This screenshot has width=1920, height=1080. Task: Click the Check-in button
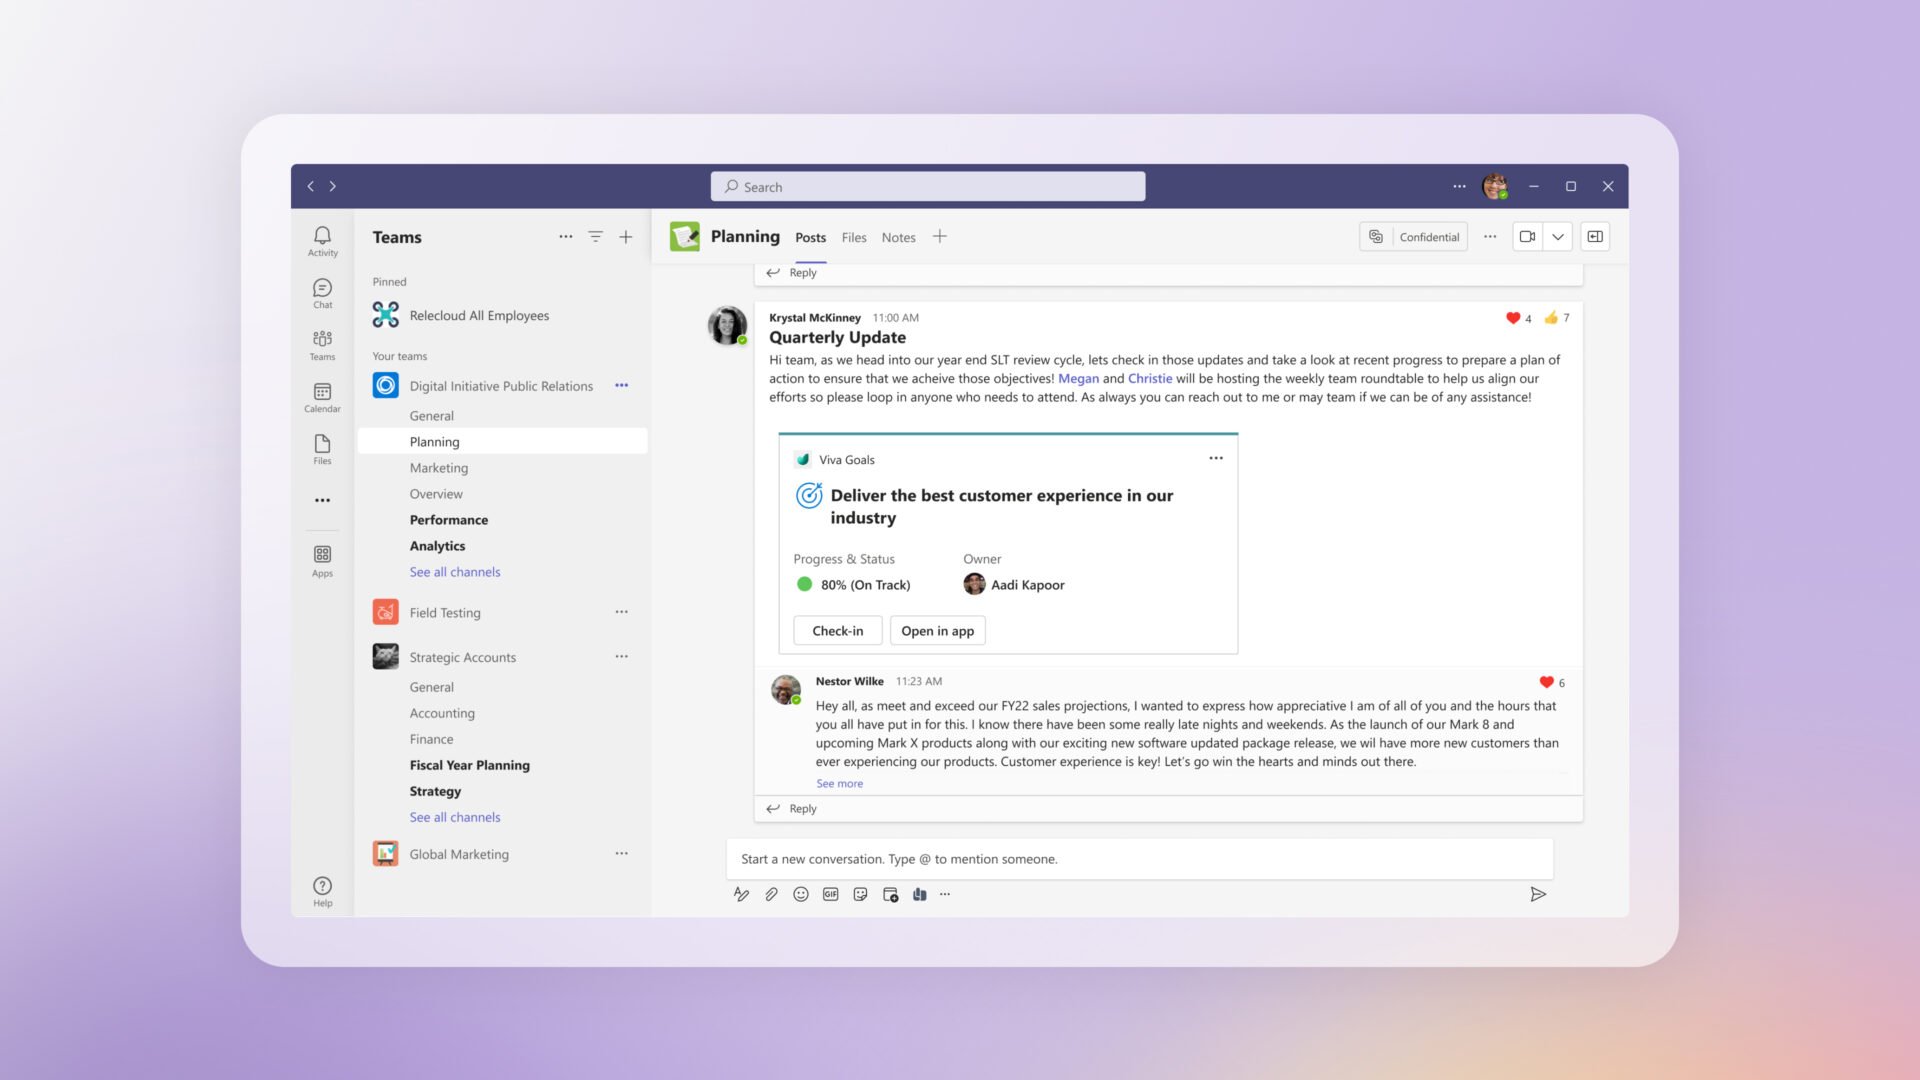point(838,630)
